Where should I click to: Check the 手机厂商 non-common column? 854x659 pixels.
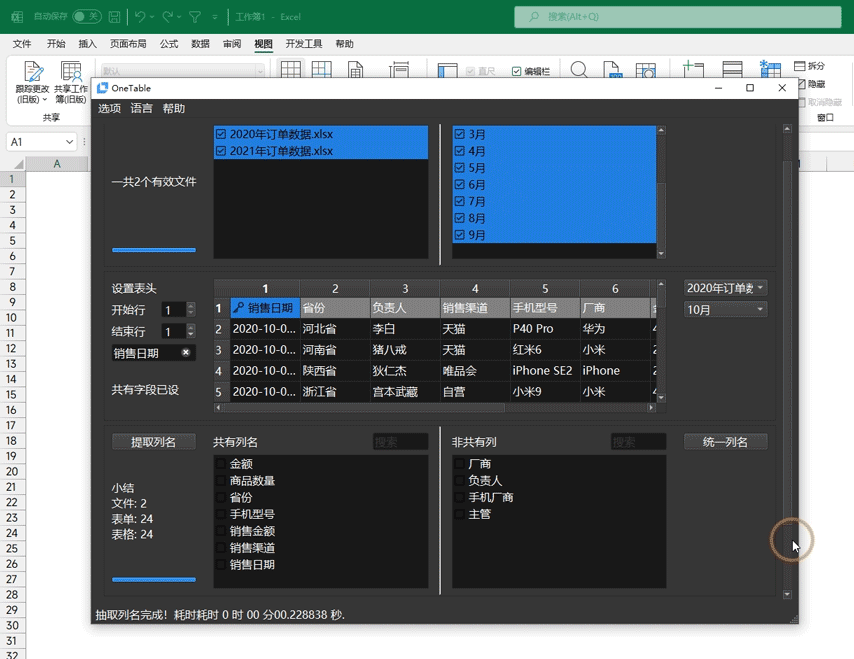coord(459,497)
